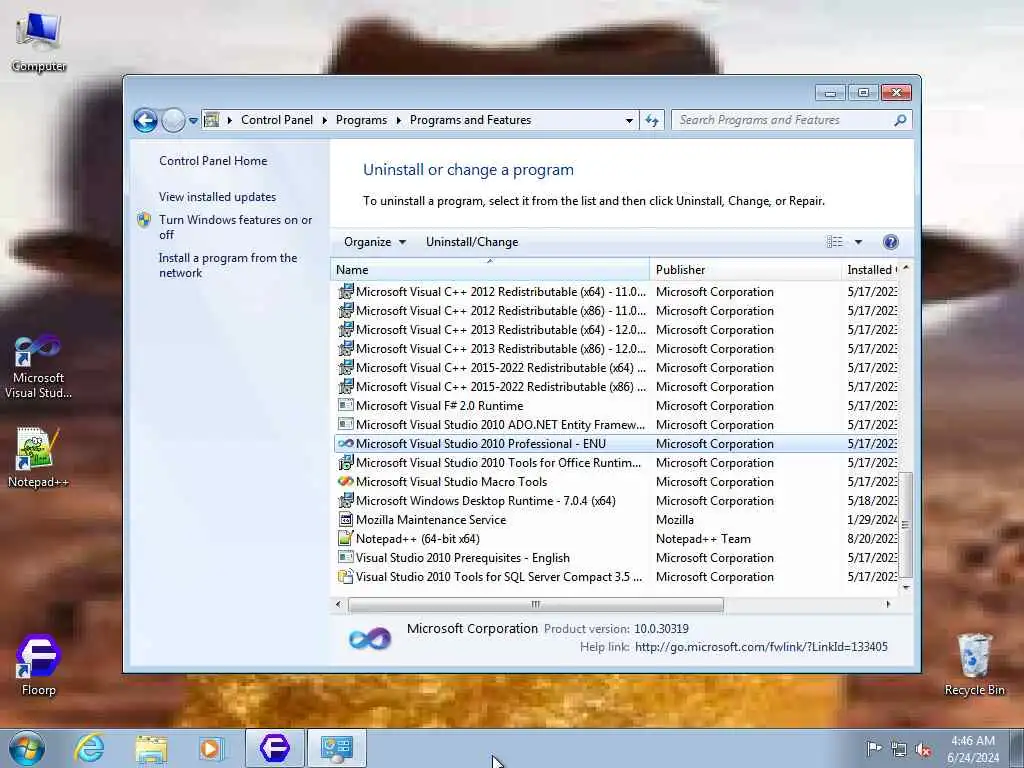Select Visual Studio 2010 Tools for Office Runtime
This screenshot has width=1024, height=768.
click(x=616, y=462)
